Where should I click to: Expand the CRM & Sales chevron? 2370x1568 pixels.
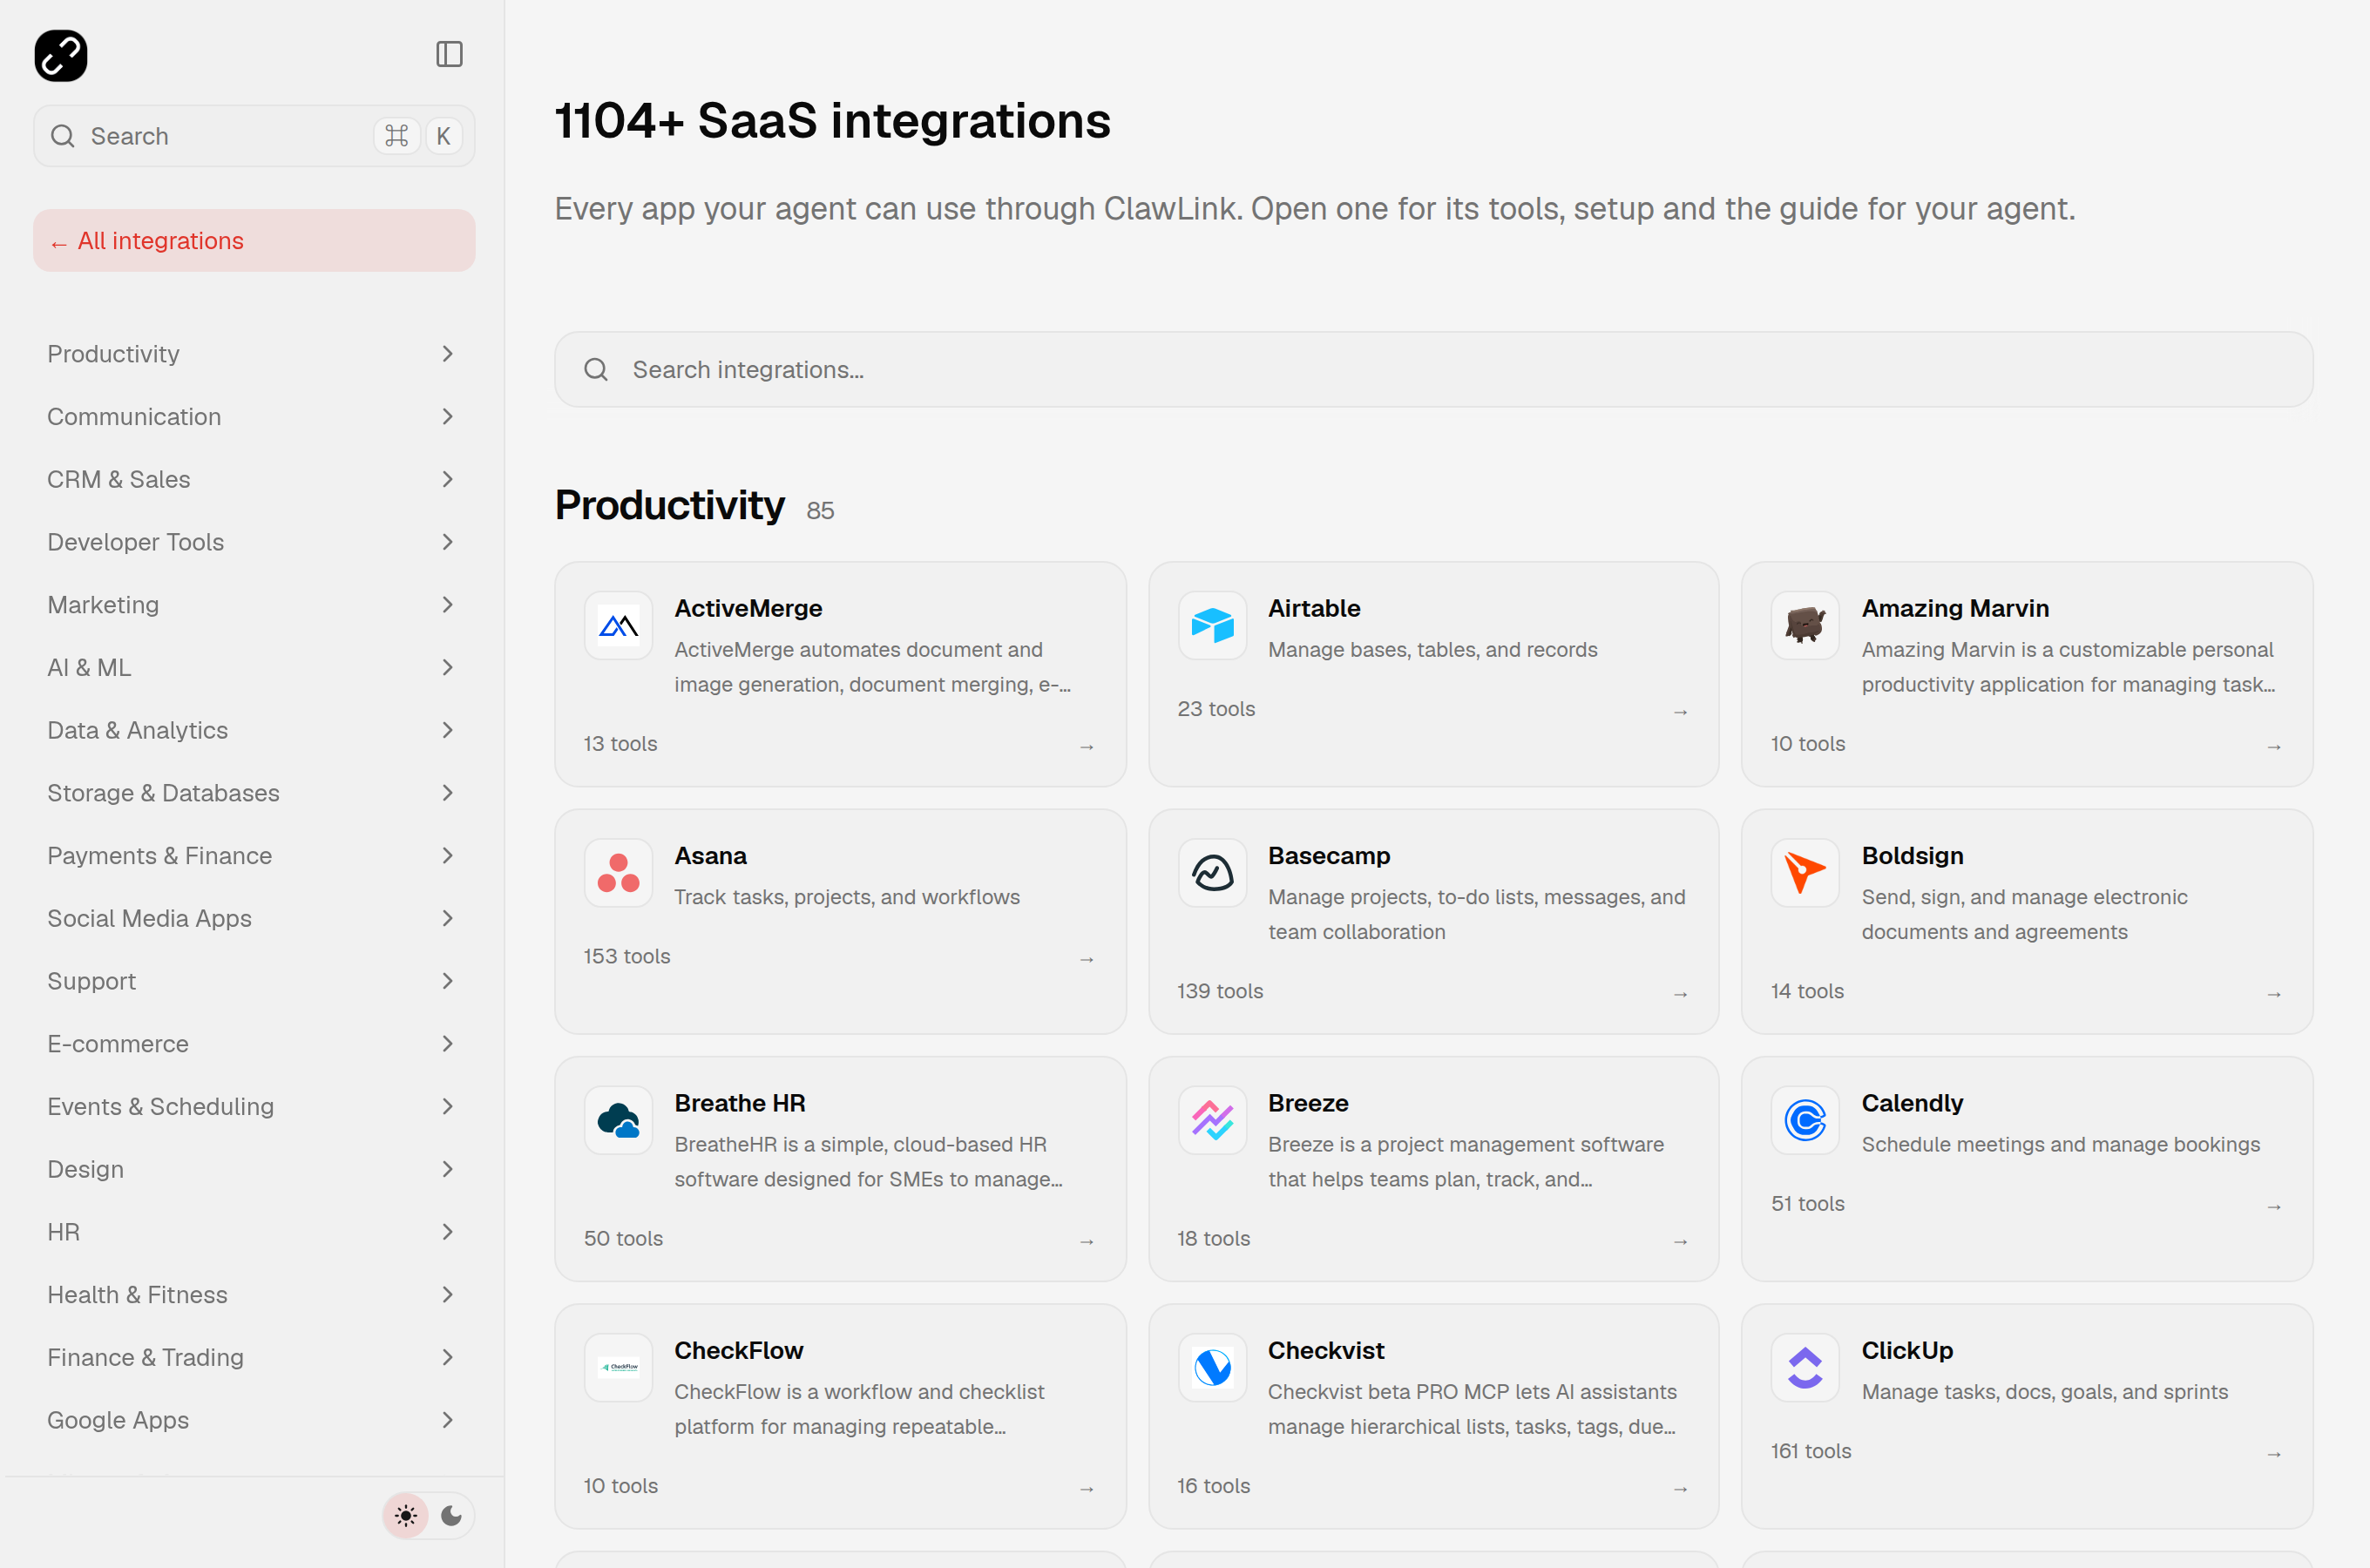447,479
